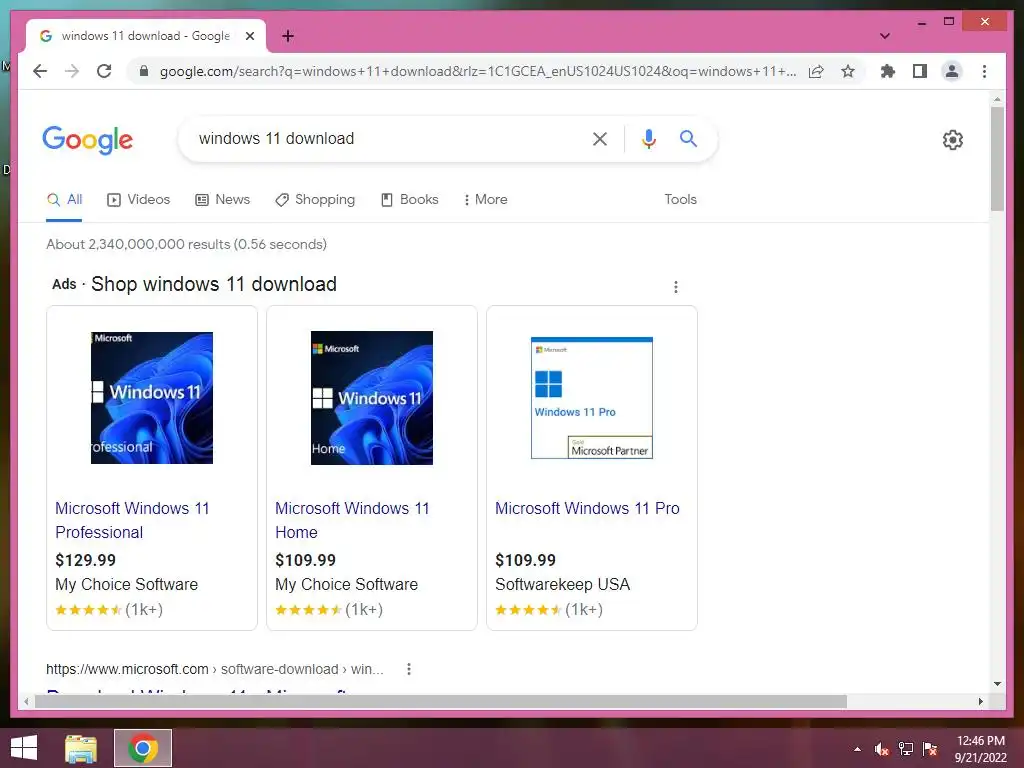This screenshot has height=768, width=1024.
Task: Open 'Microsoft Windows 11 Pro' link
Action: tap(587, 508)
